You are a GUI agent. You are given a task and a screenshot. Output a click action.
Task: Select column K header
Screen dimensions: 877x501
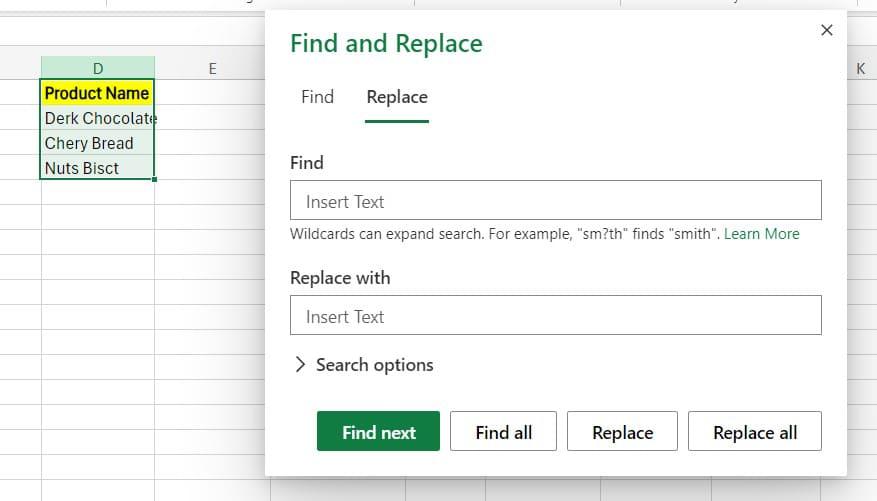point(860,68)
